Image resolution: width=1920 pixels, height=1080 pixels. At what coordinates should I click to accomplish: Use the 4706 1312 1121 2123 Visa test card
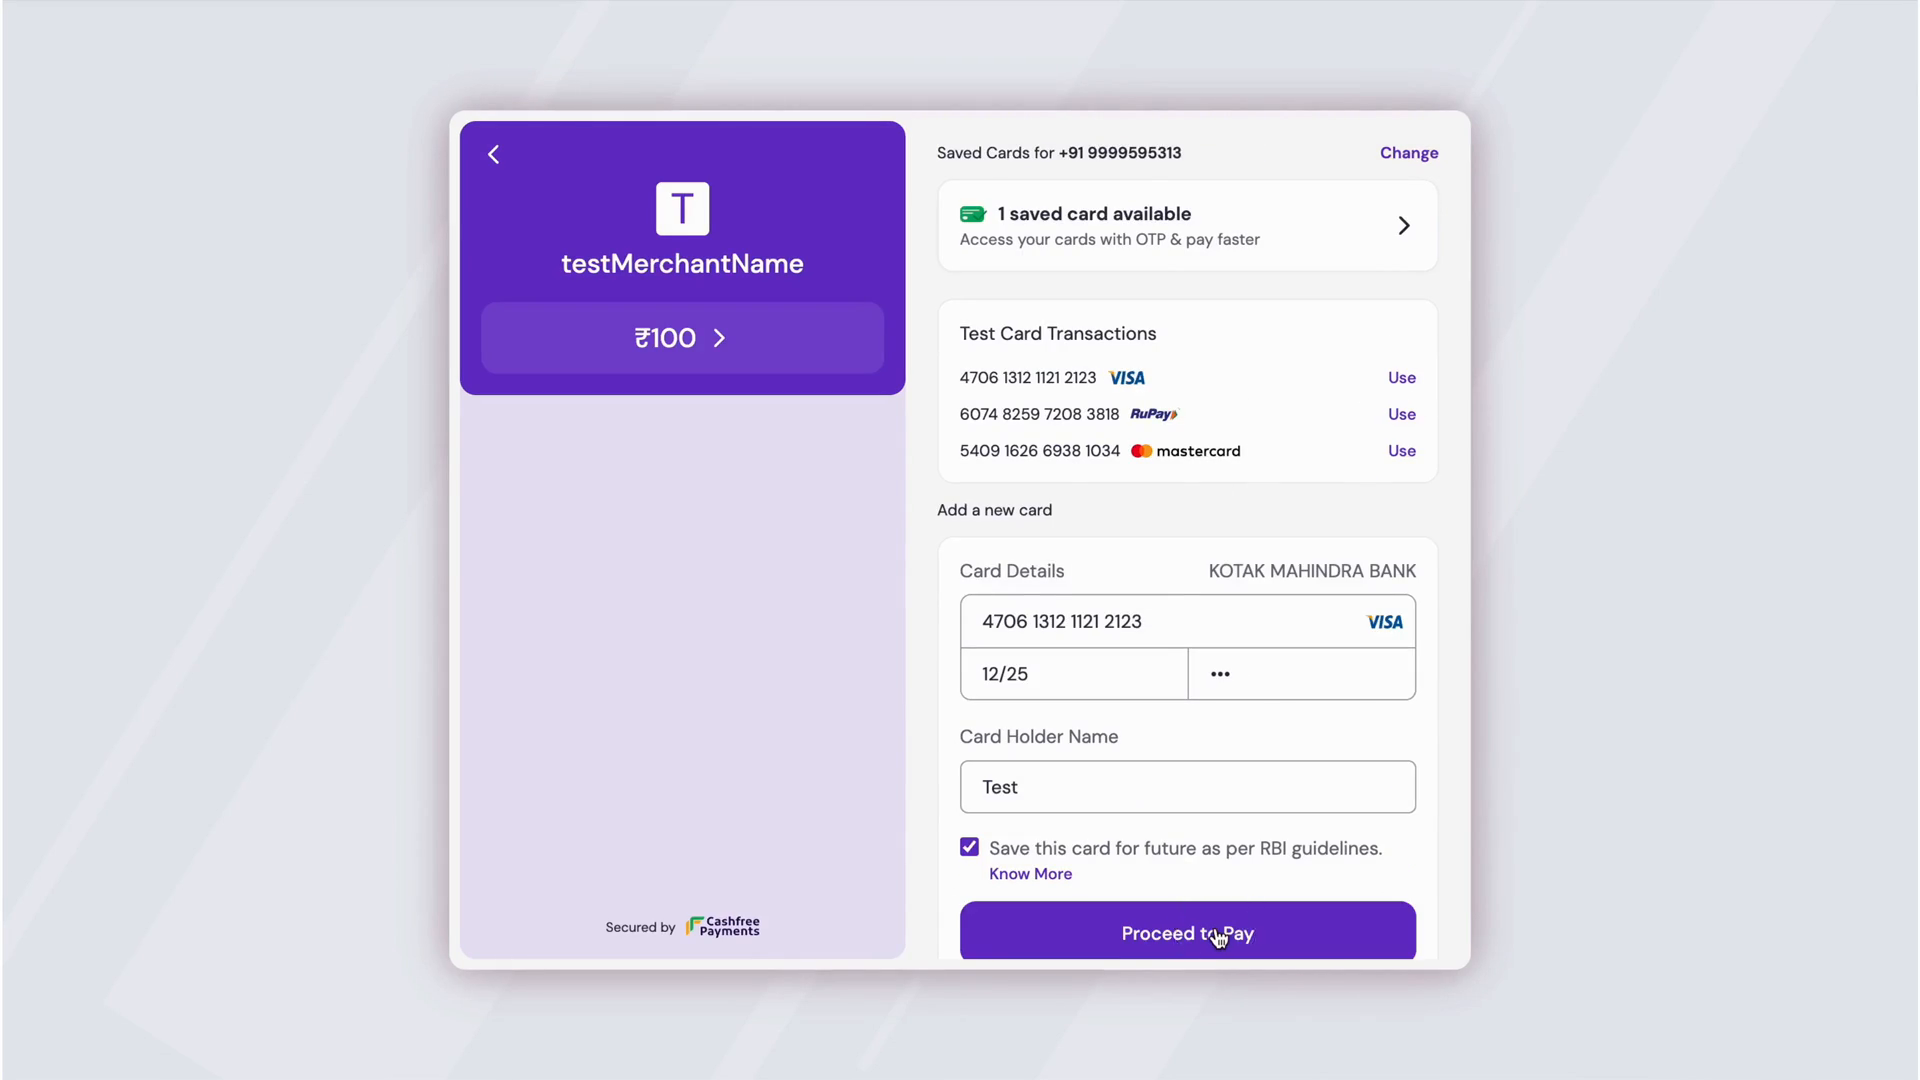point(1401,378)
